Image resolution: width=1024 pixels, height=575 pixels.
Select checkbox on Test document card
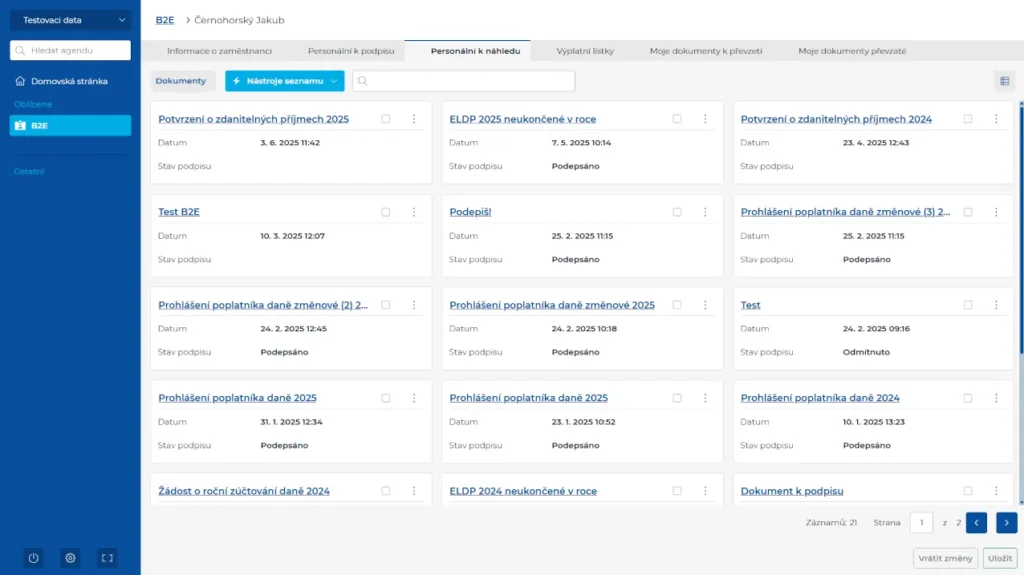[x=968, y=305]
